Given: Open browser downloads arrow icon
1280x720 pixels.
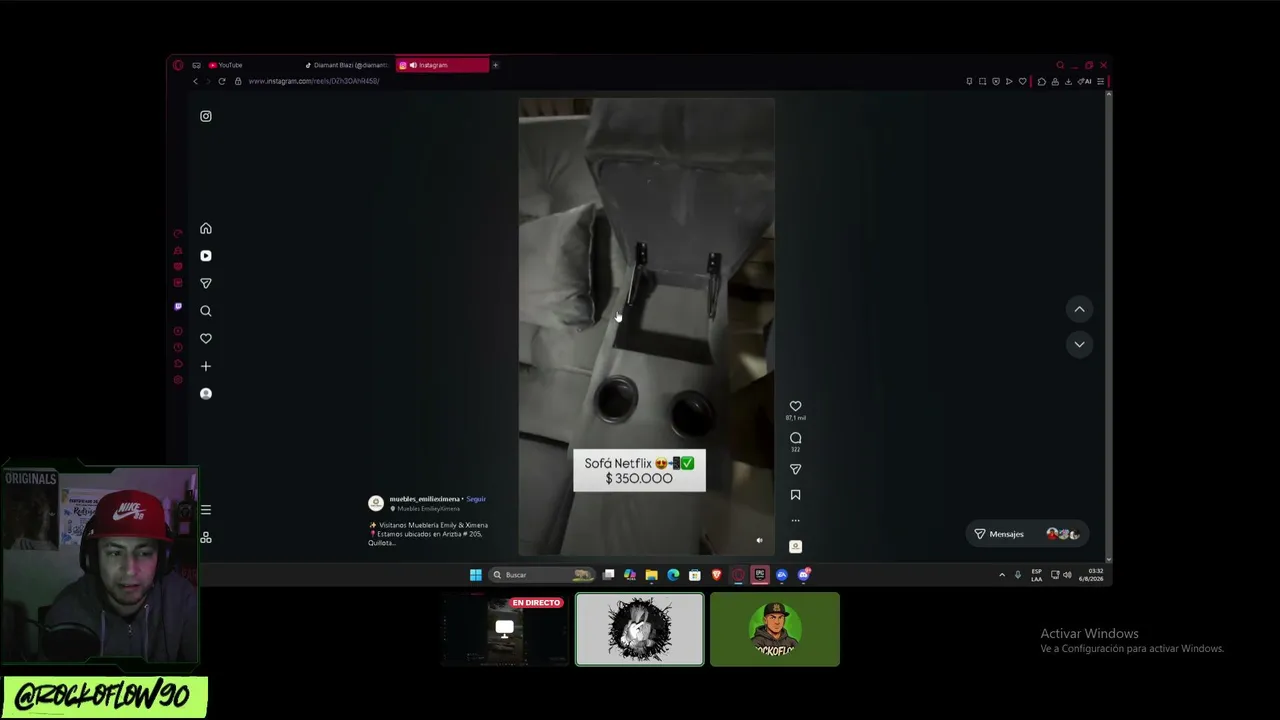Looking at the screenshot, I should tap(1068, 81).
